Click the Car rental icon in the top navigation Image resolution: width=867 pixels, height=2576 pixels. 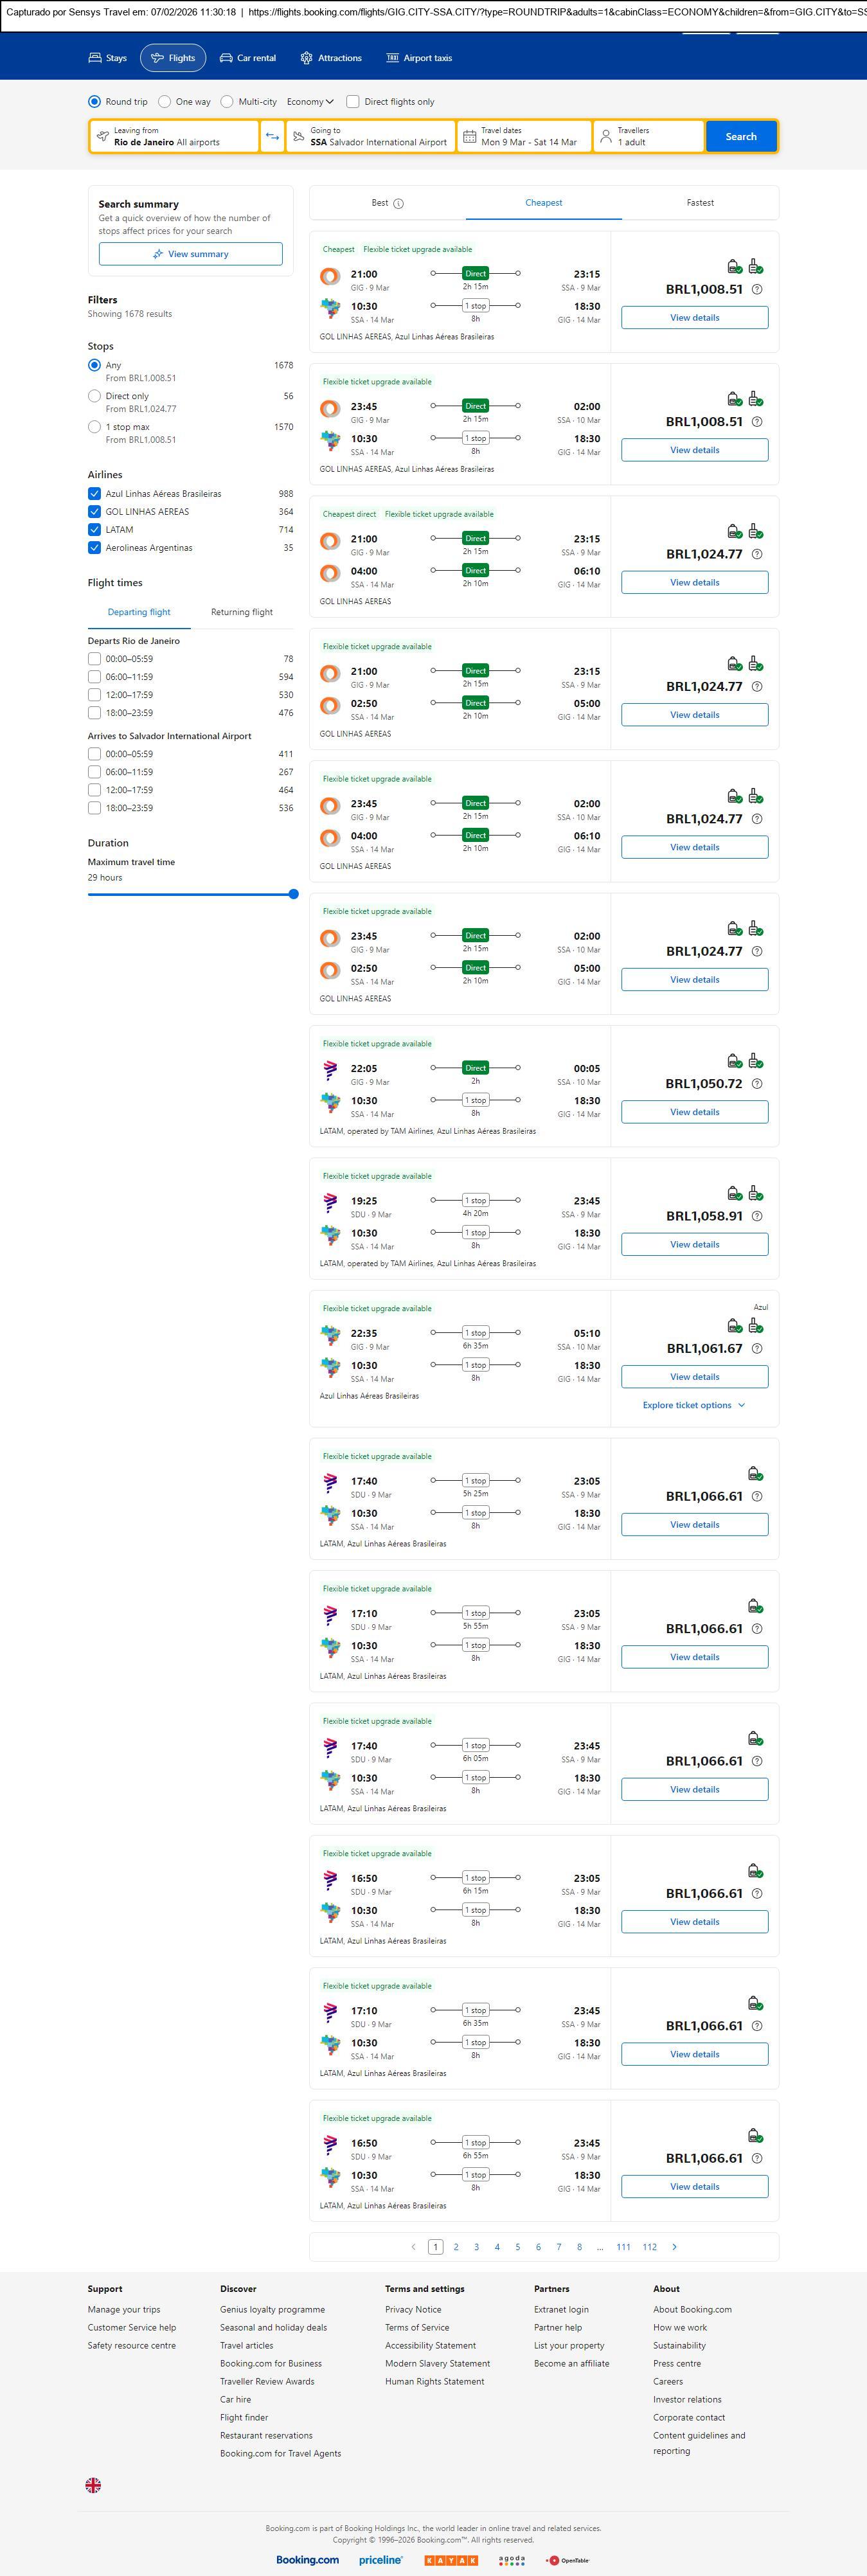coord(226,58)
